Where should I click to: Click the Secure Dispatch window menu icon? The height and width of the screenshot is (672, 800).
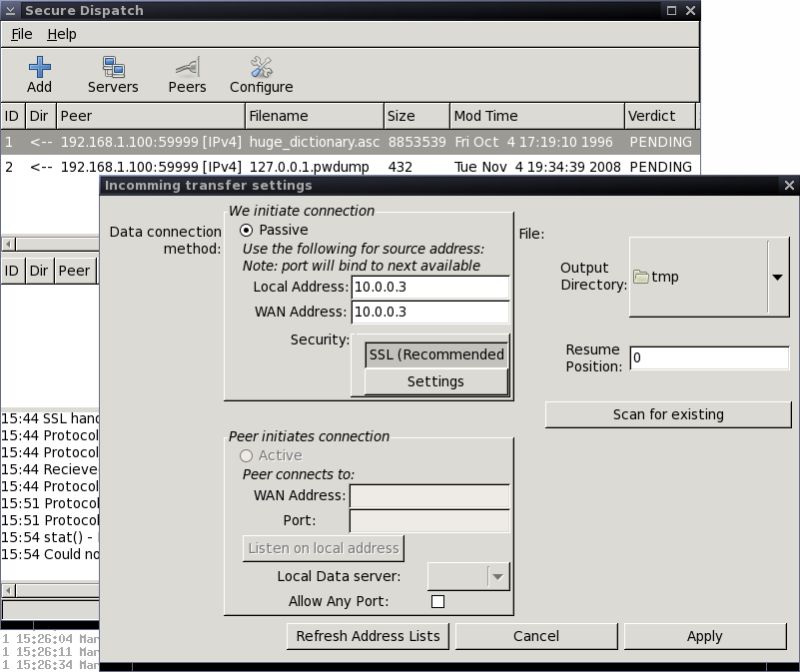click(10, 10)
